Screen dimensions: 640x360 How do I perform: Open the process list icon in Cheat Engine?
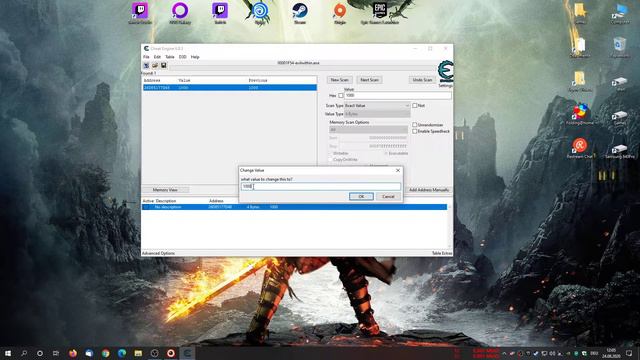(x=146, y=65)
